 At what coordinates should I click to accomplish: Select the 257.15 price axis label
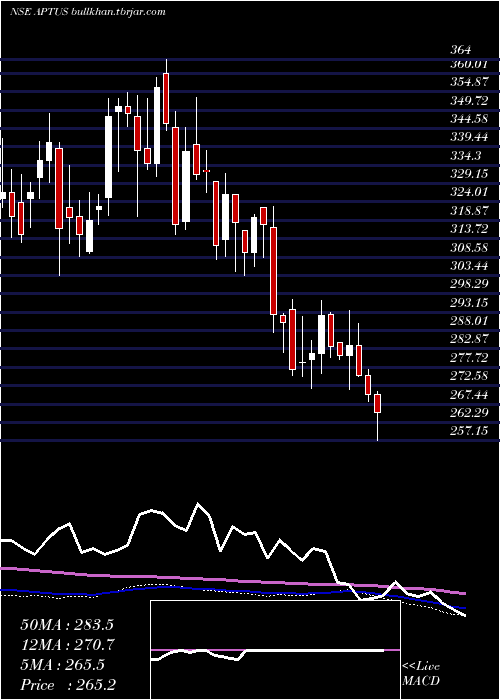[x=469, y=431]
